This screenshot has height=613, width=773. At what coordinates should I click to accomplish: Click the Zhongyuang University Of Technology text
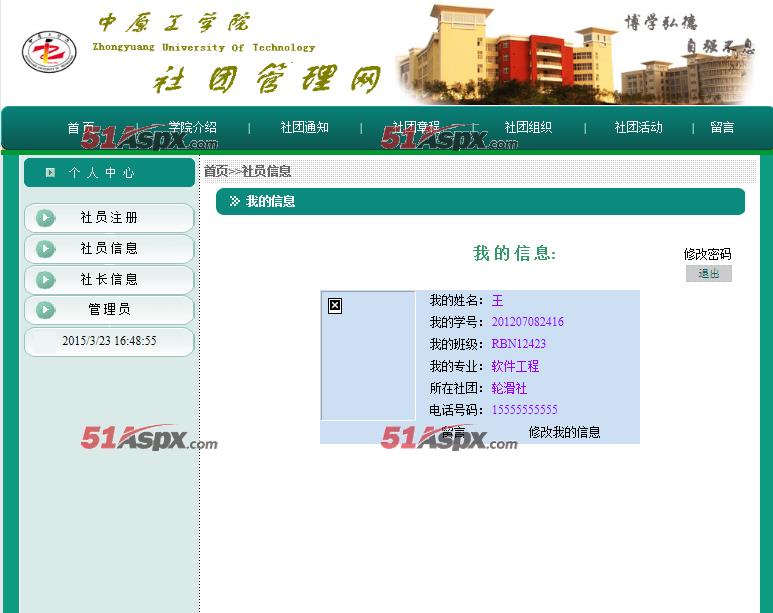(x=204, y=47)
